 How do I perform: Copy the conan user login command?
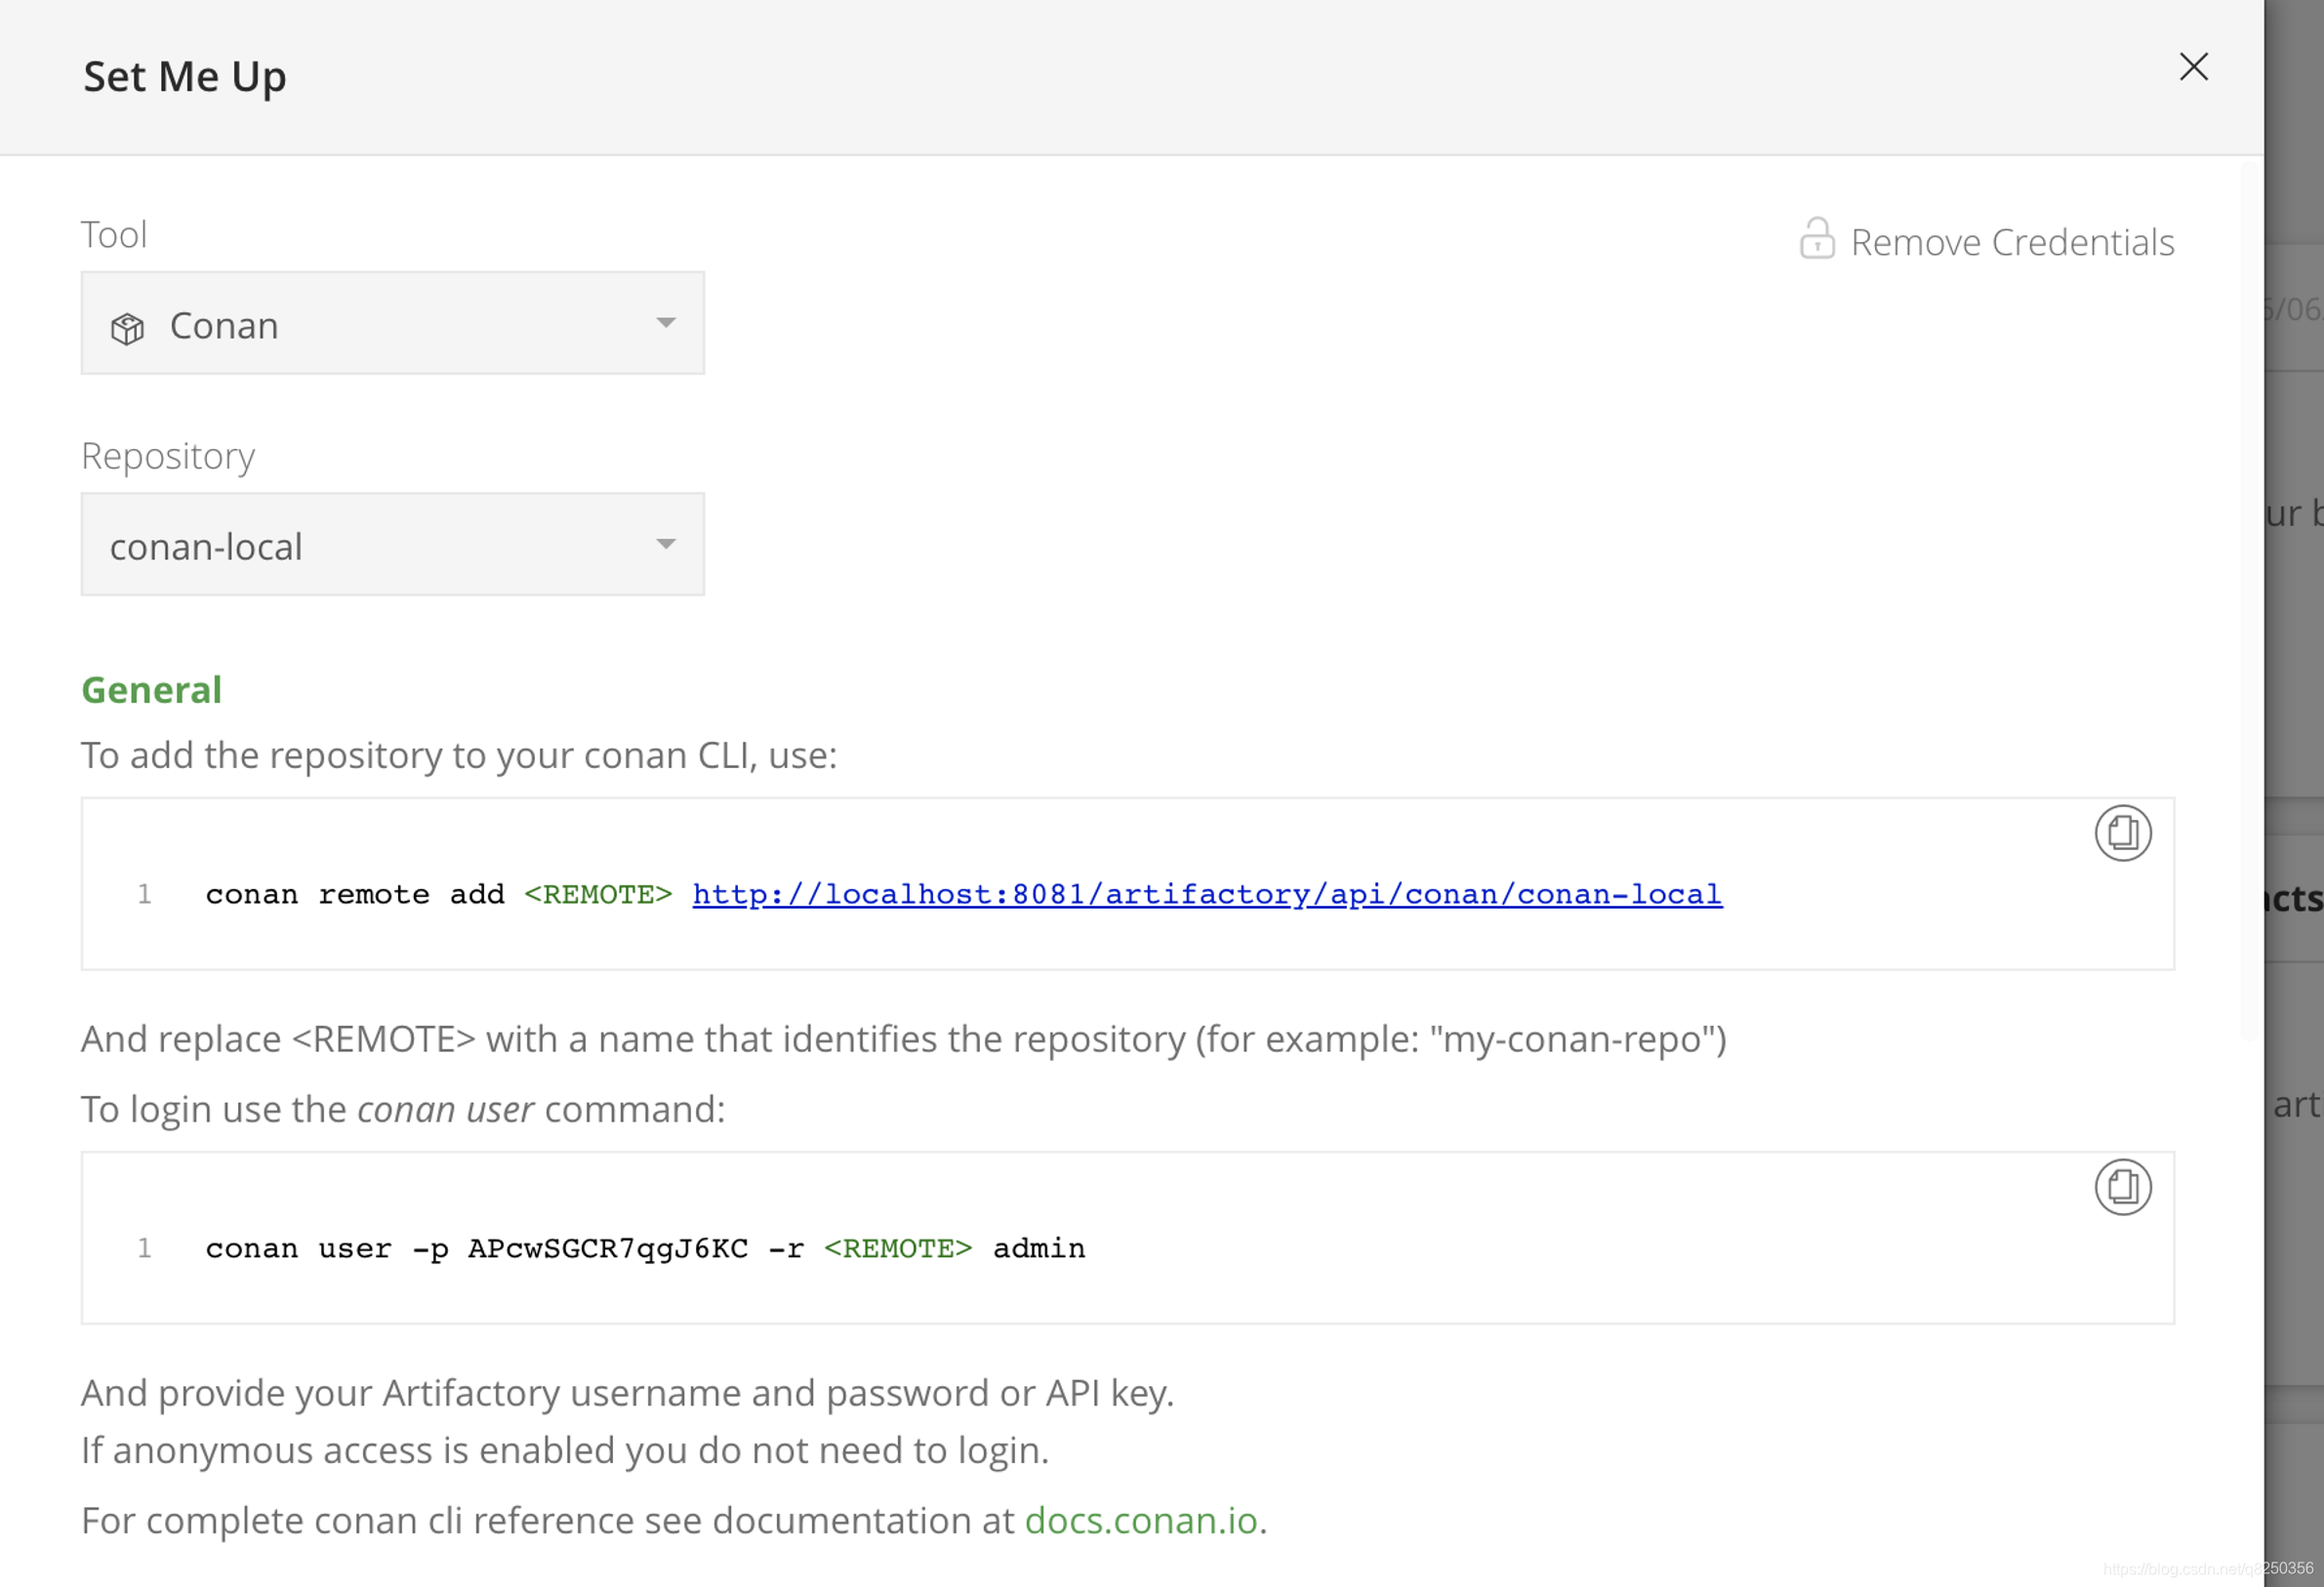2122,1187
